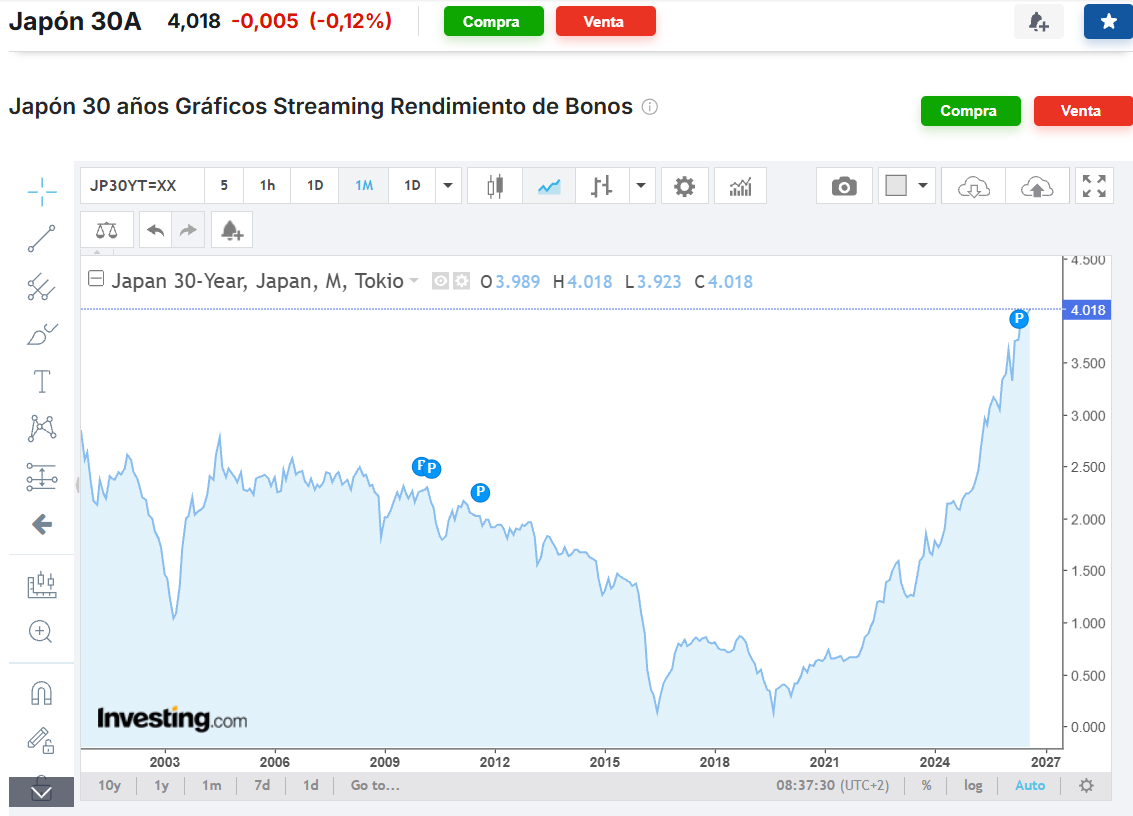This screenshot has height=816, width=1133.
Task: Toggle the magnet mode icon
Action: (x=42, y=693)
